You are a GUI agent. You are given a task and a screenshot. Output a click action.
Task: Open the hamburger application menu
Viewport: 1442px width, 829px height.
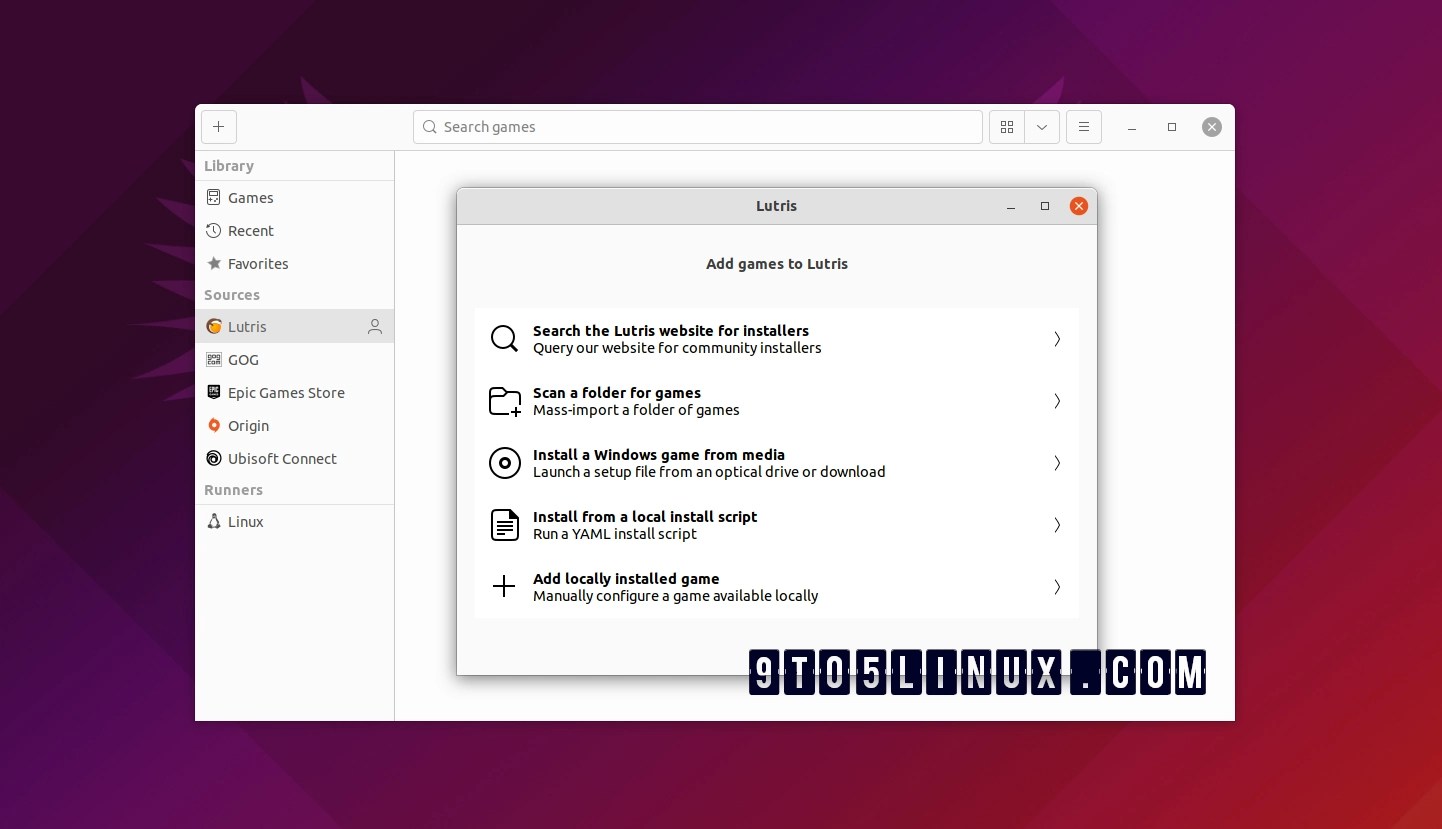(1084, 127)
